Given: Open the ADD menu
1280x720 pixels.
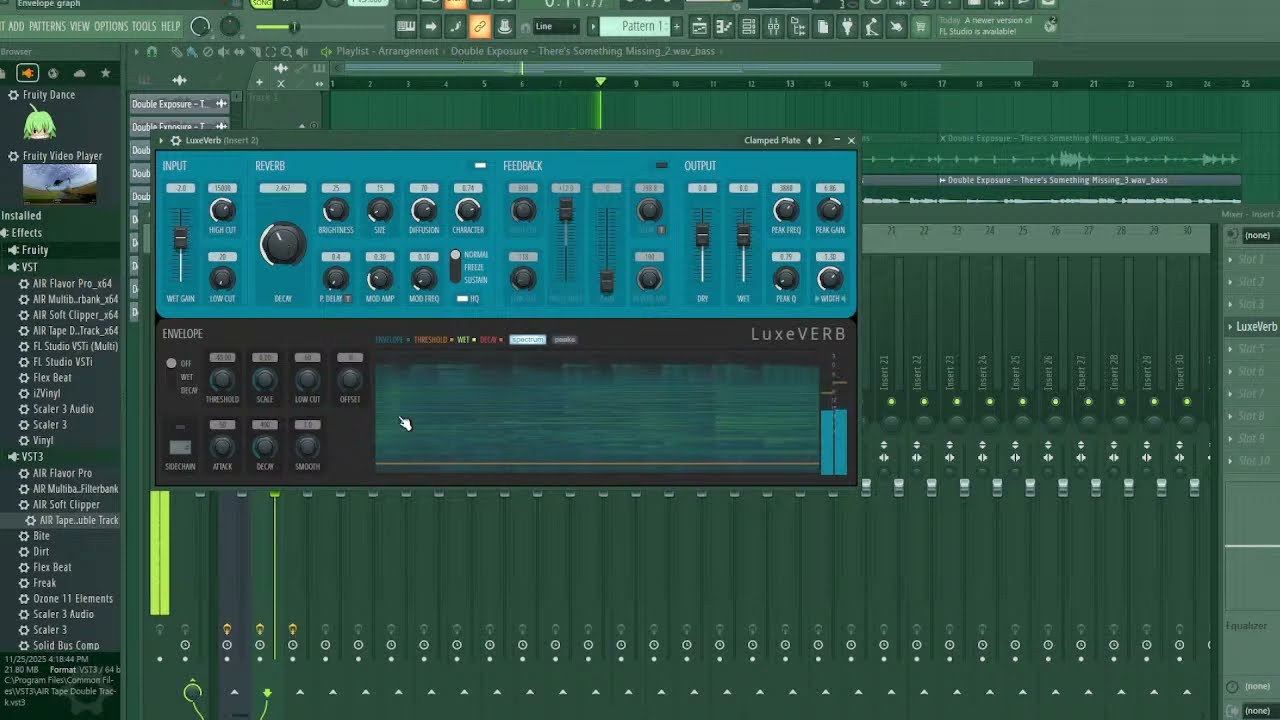Looking at the screenshot, I should pos(16,26).
